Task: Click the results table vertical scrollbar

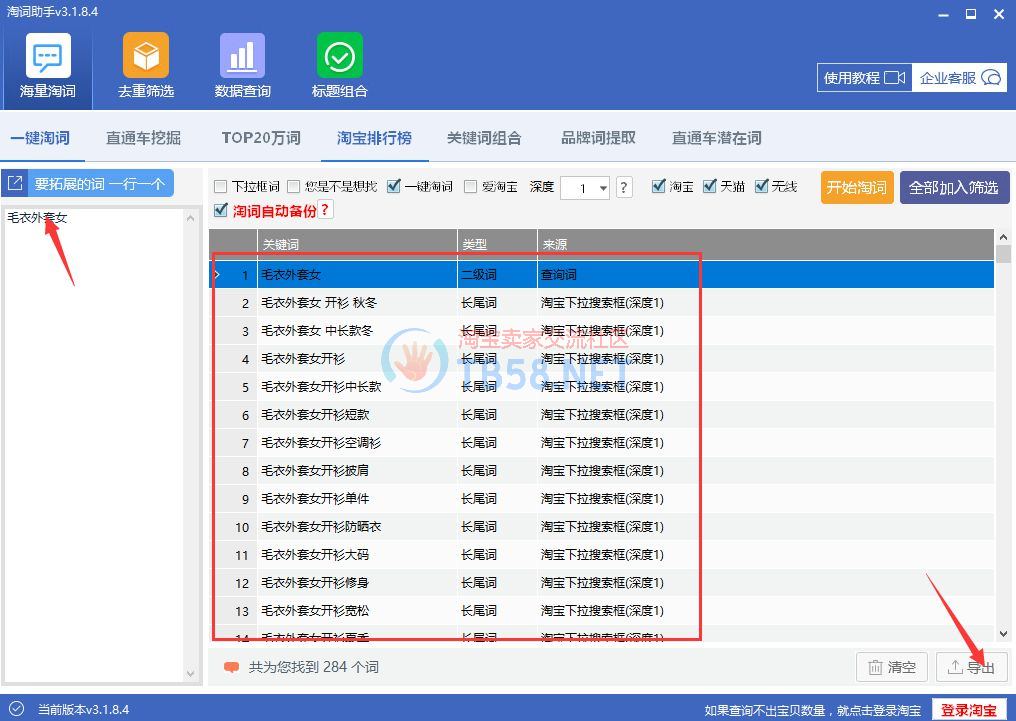Action: pyautogui.click(x=1003, y=430)
